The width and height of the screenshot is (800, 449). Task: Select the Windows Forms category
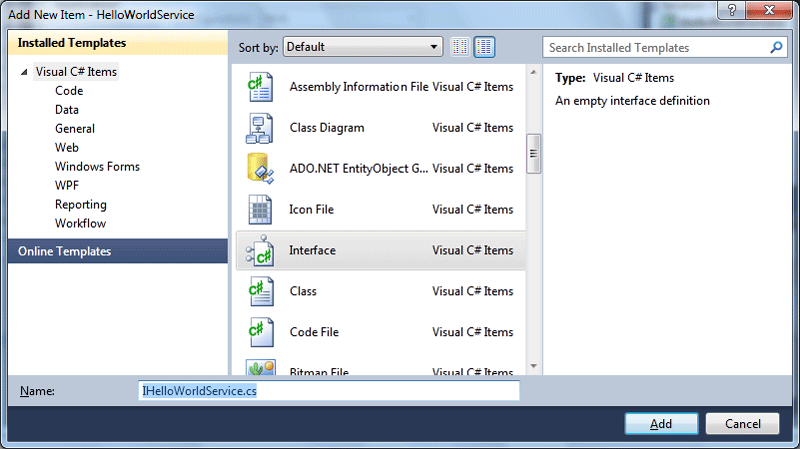97,166
